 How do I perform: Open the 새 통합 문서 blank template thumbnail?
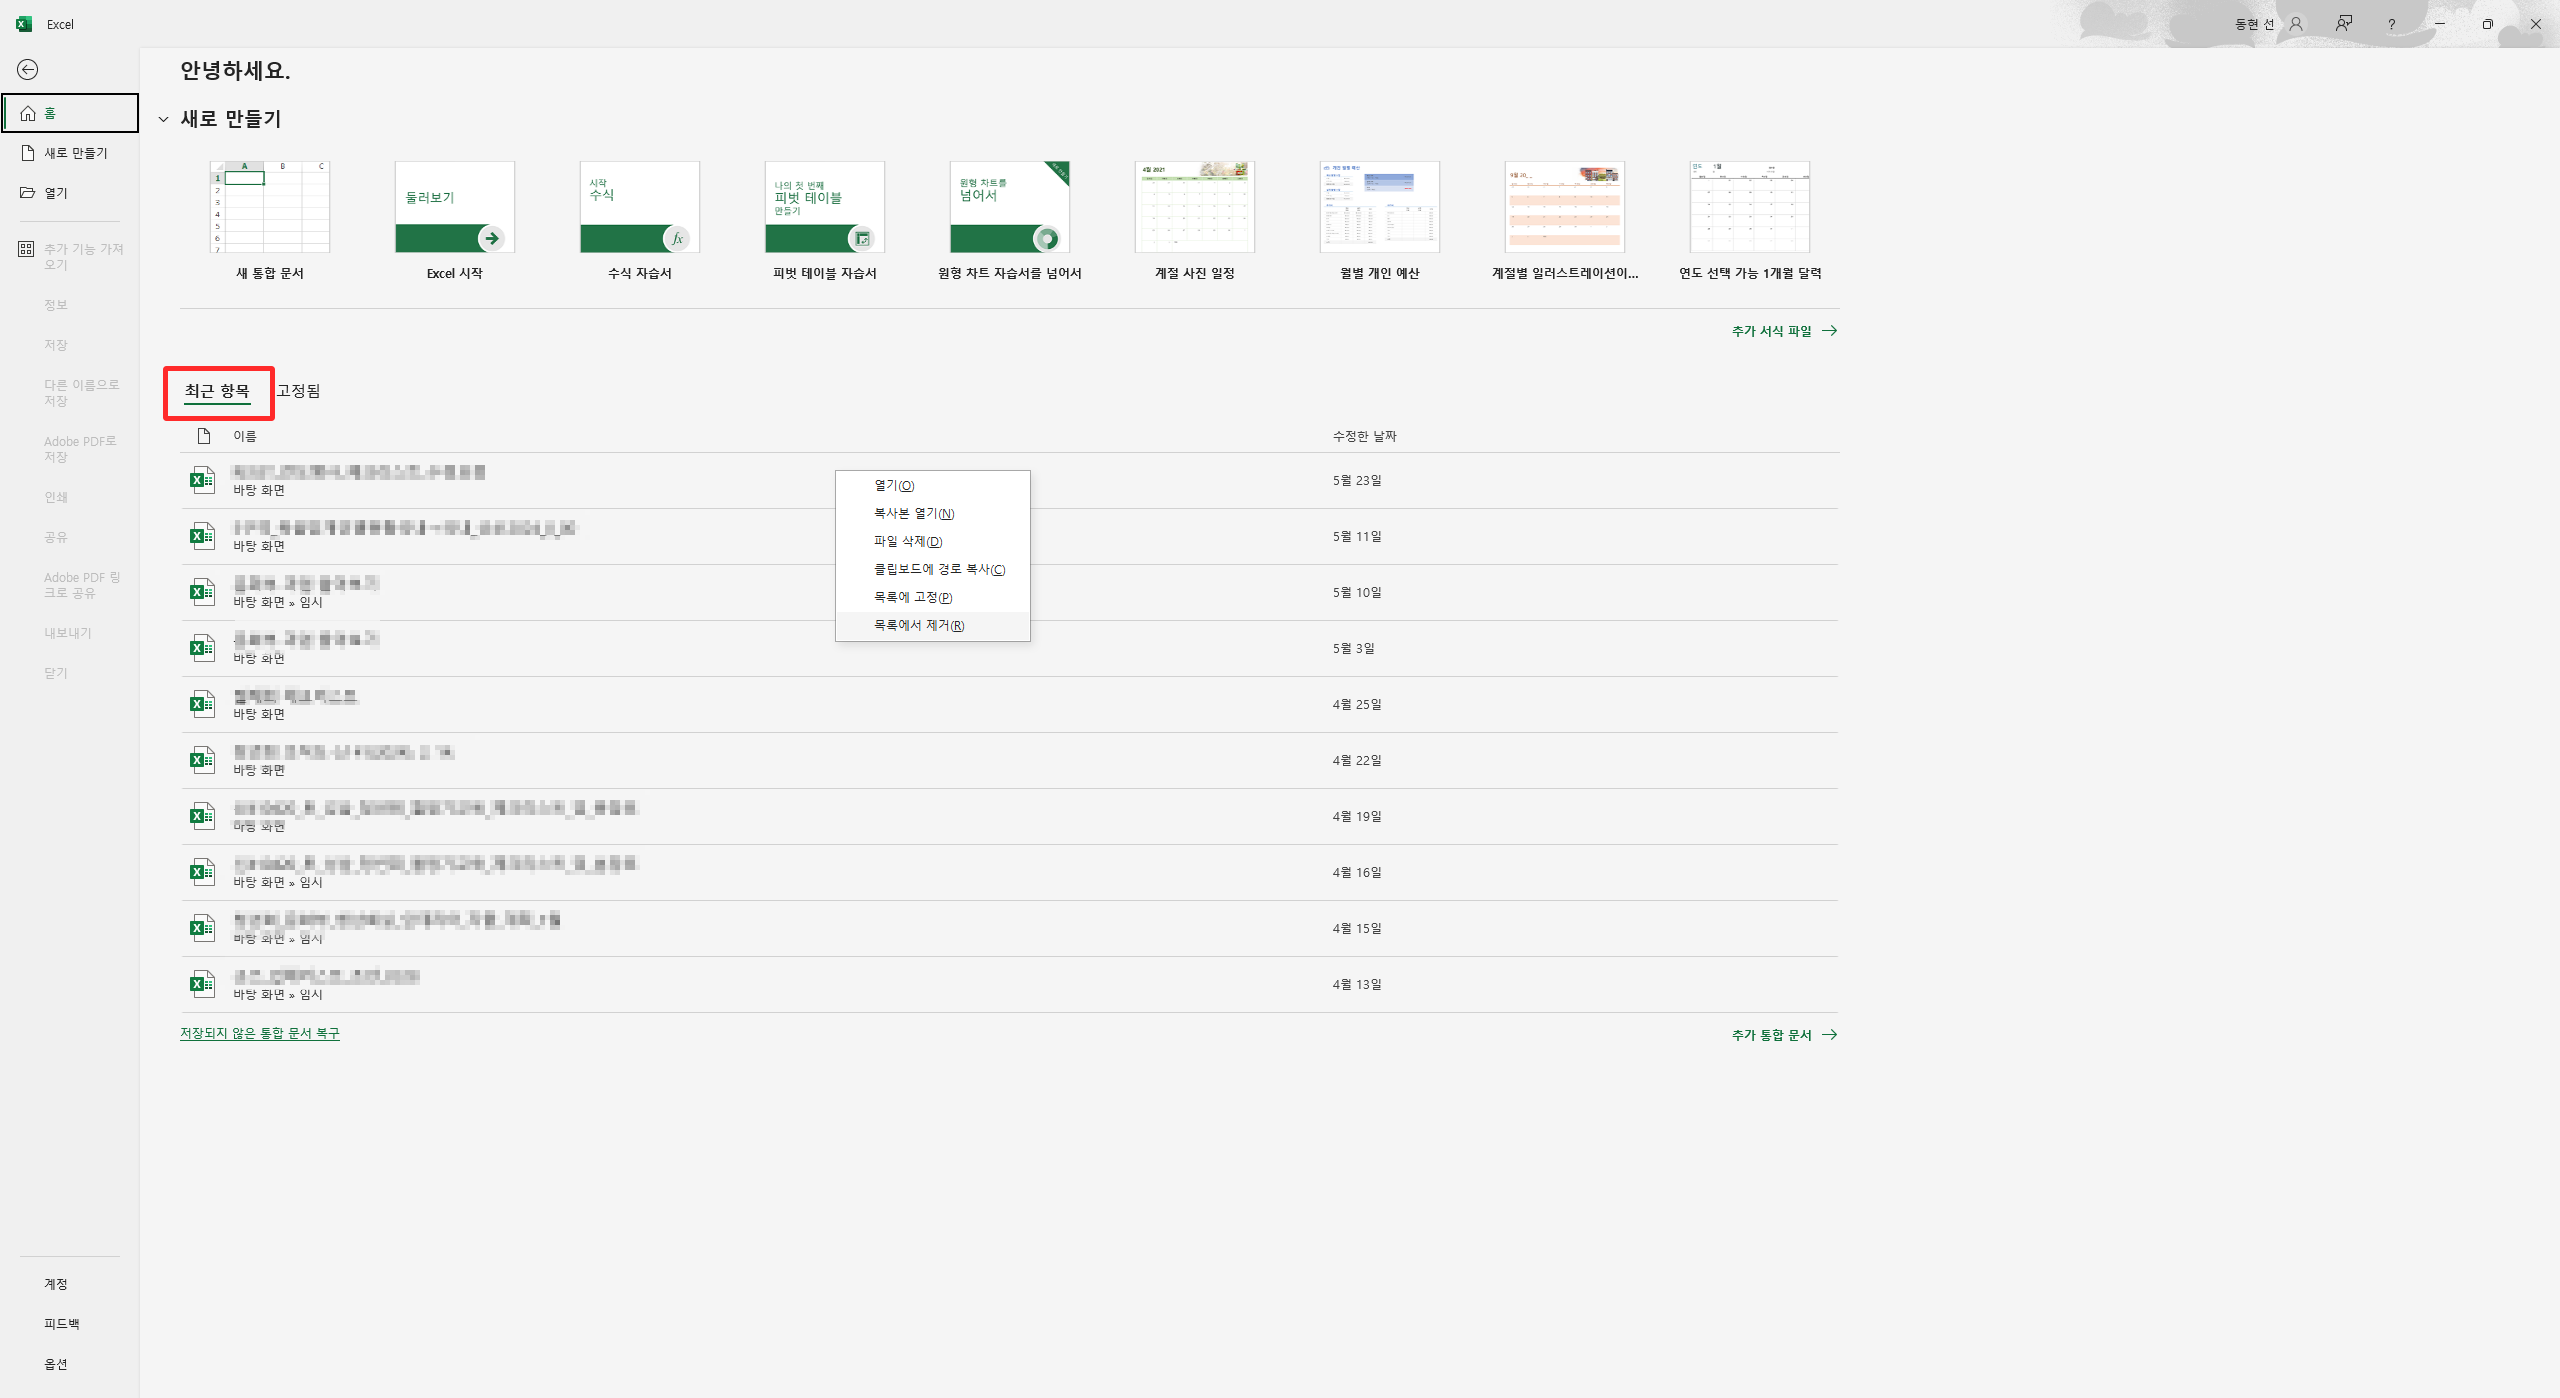270,207
